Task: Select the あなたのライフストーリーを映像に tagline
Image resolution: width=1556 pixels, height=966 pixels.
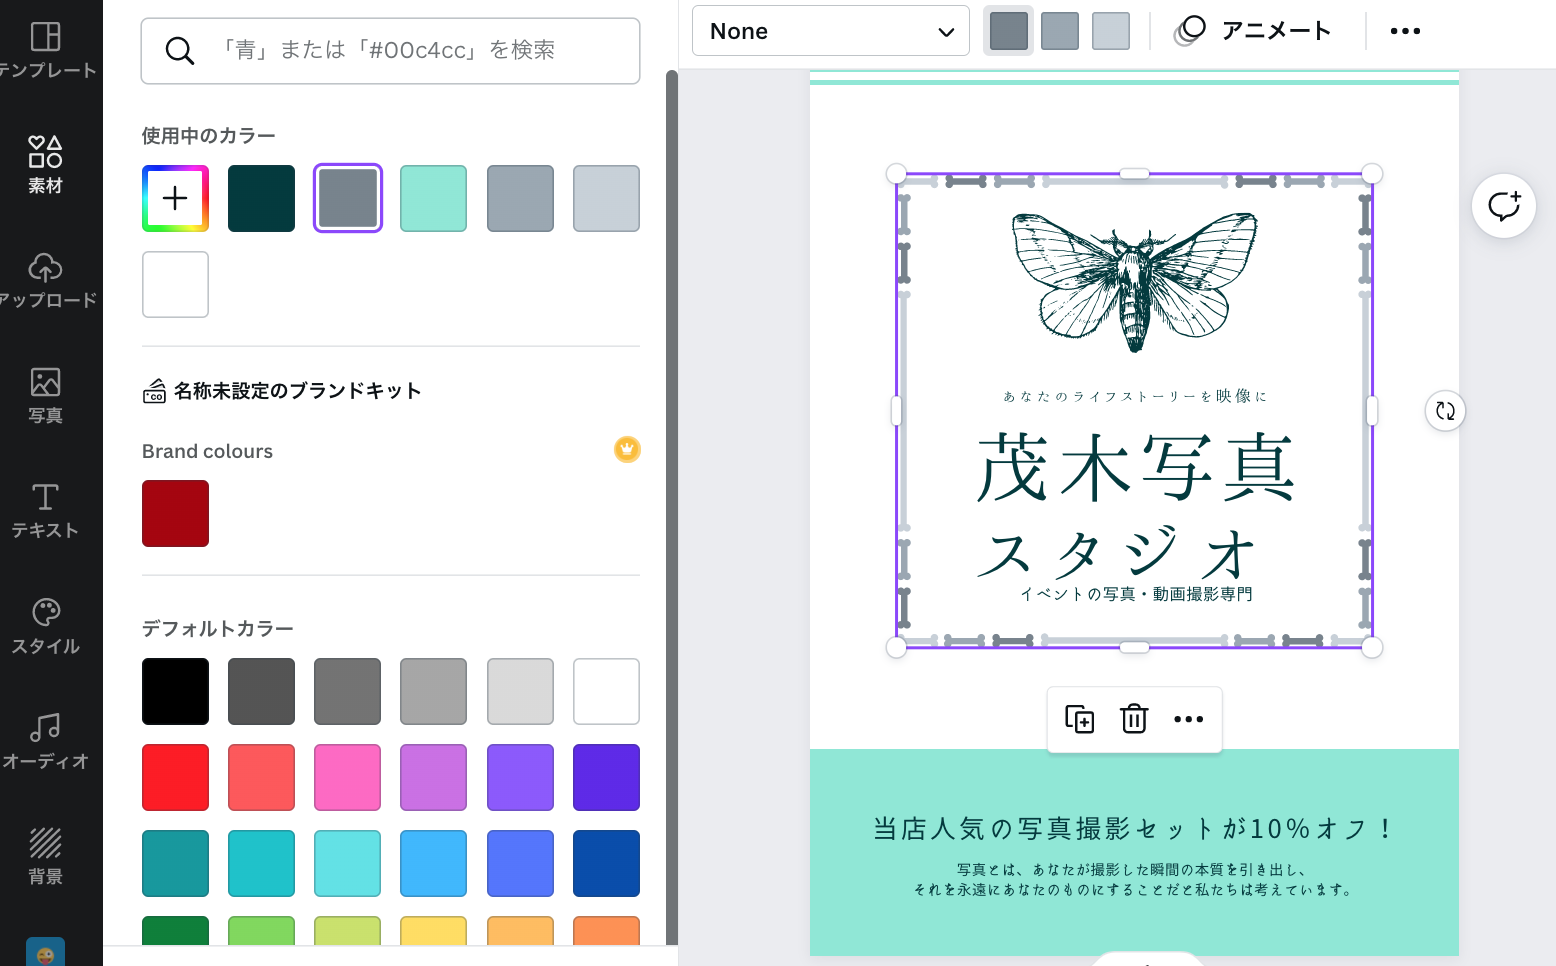Action: [1135, 396]
